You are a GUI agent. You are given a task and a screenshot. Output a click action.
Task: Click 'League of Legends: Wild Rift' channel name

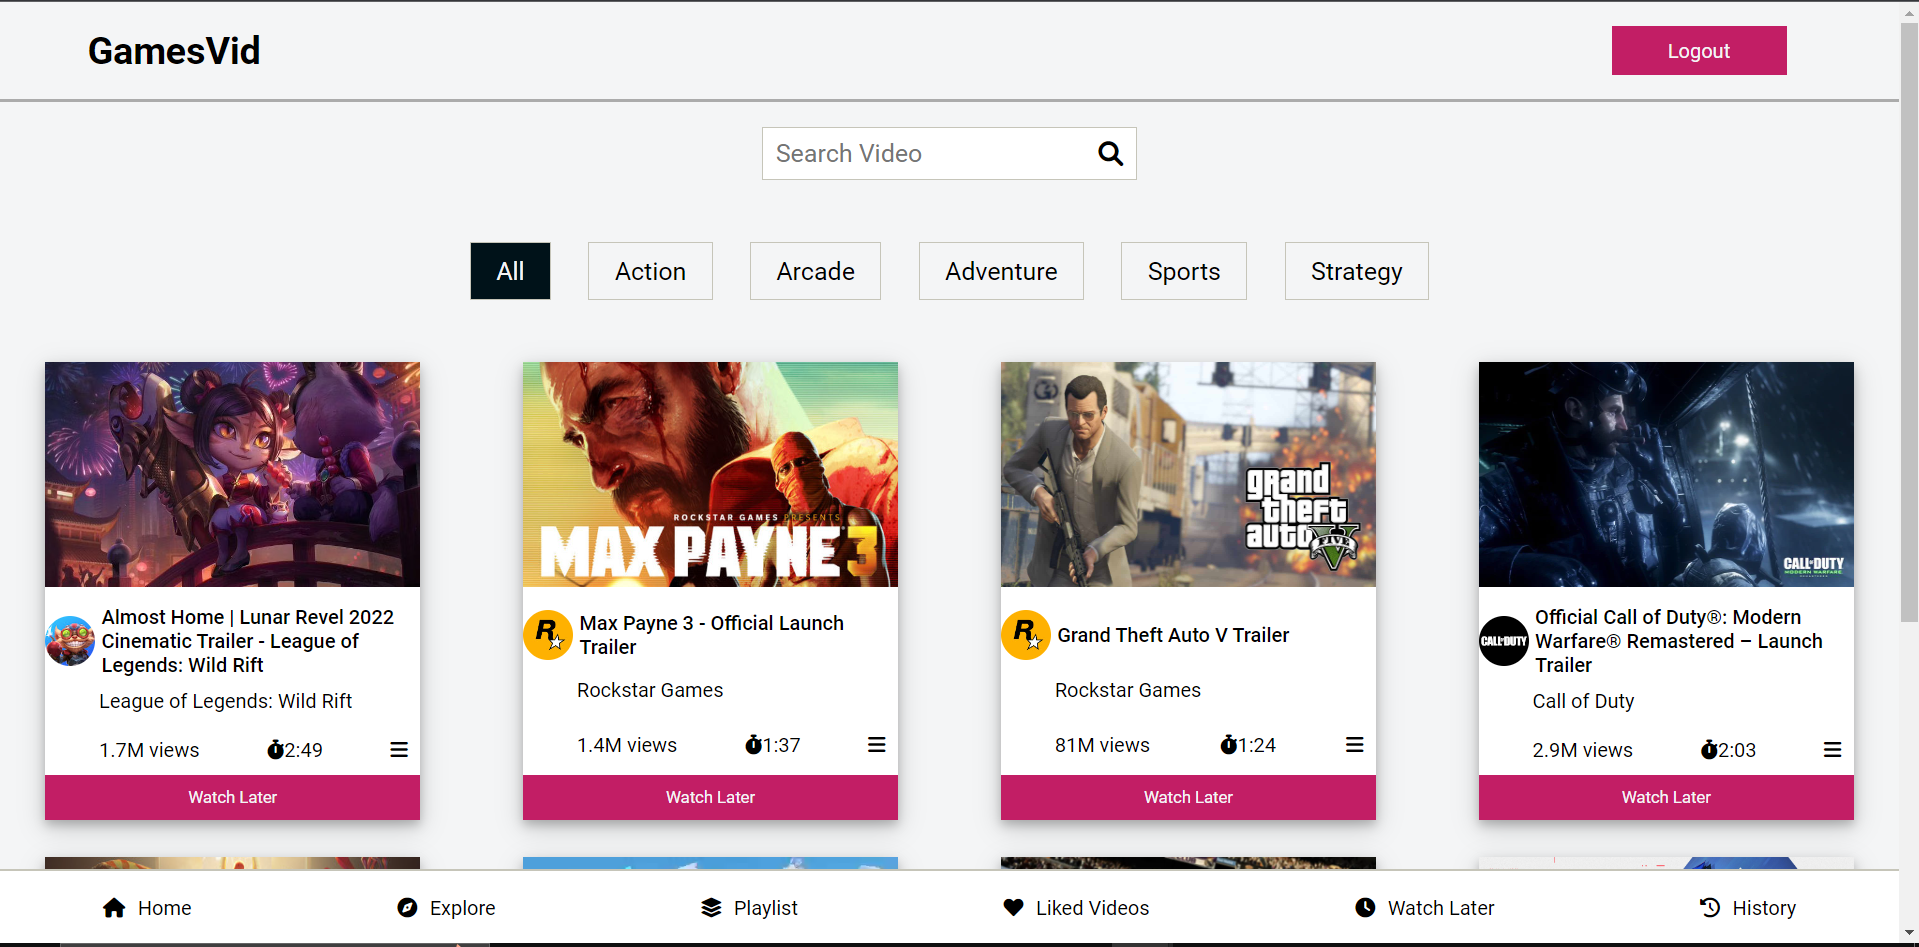(226, 701)
